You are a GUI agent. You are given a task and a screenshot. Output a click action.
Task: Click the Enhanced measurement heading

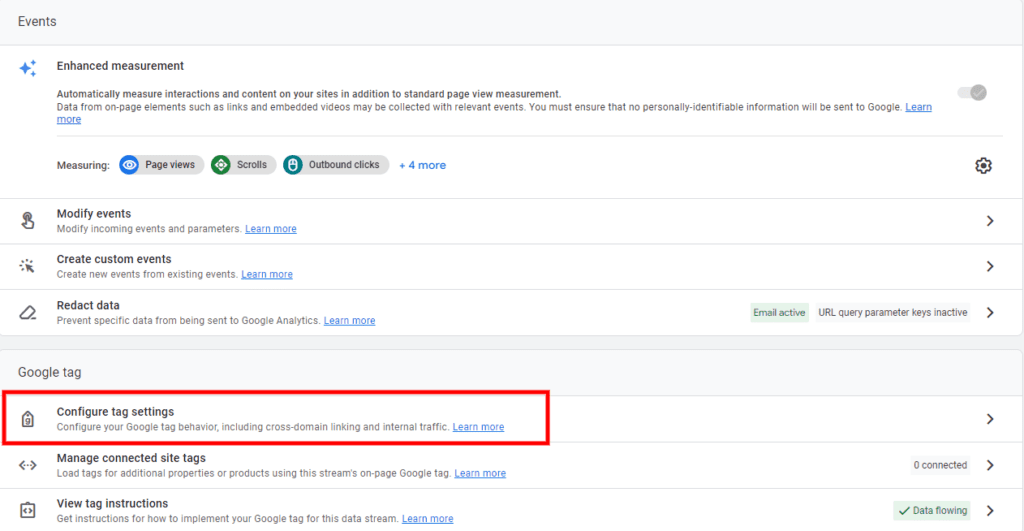click(120, 66)
